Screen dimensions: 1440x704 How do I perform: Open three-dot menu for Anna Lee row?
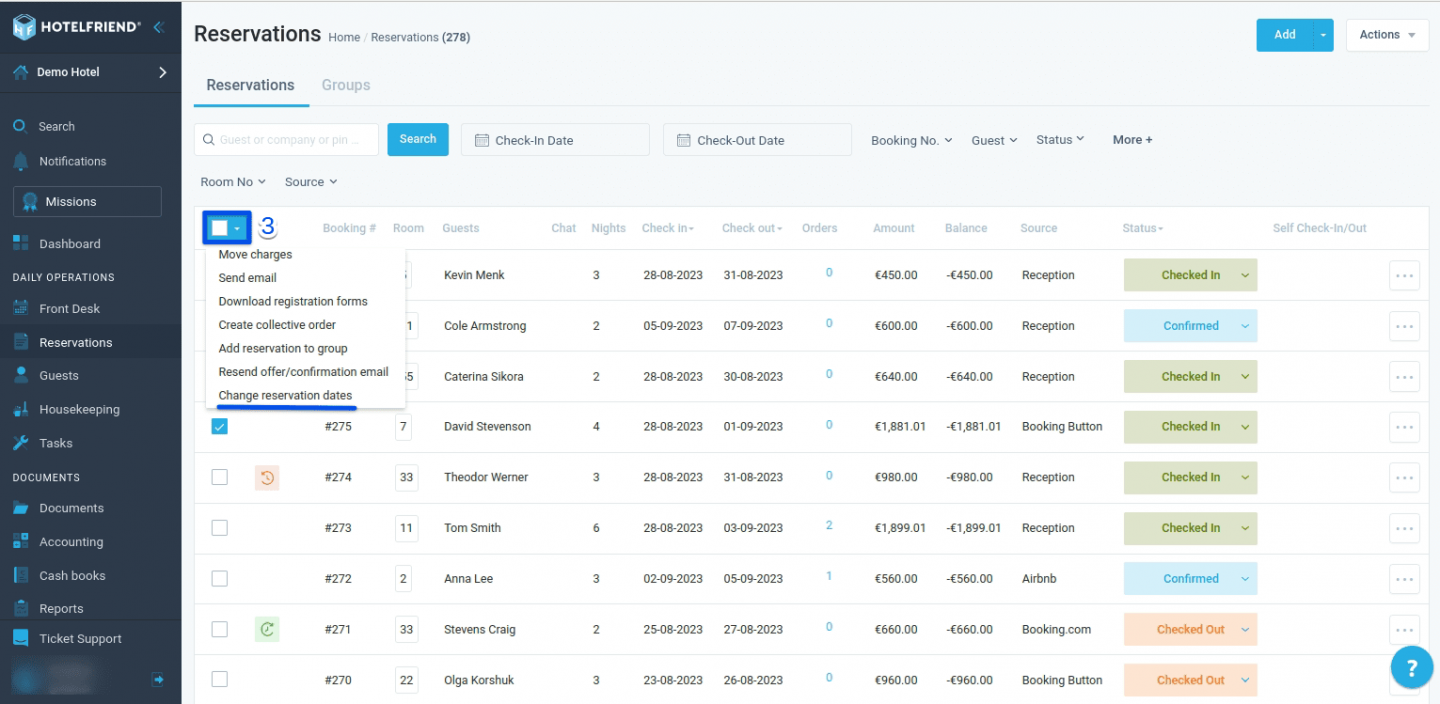click(x=1404, y=579)
